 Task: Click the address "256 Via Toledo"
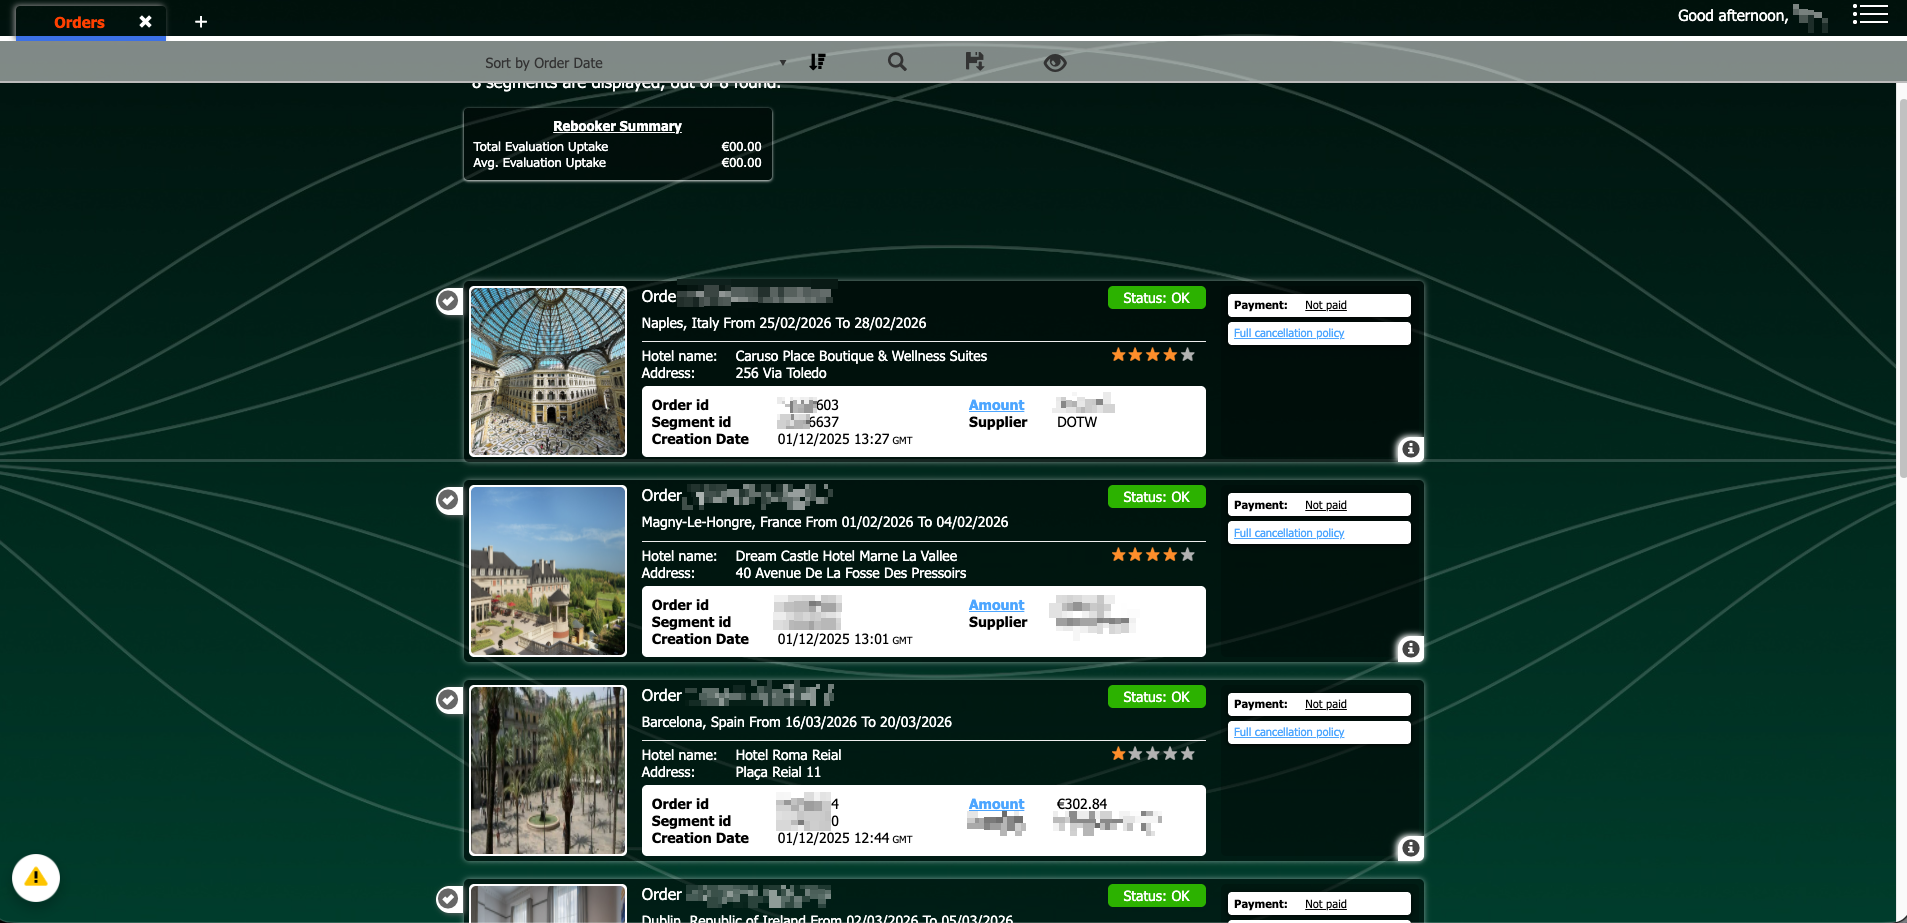(781, 373)
